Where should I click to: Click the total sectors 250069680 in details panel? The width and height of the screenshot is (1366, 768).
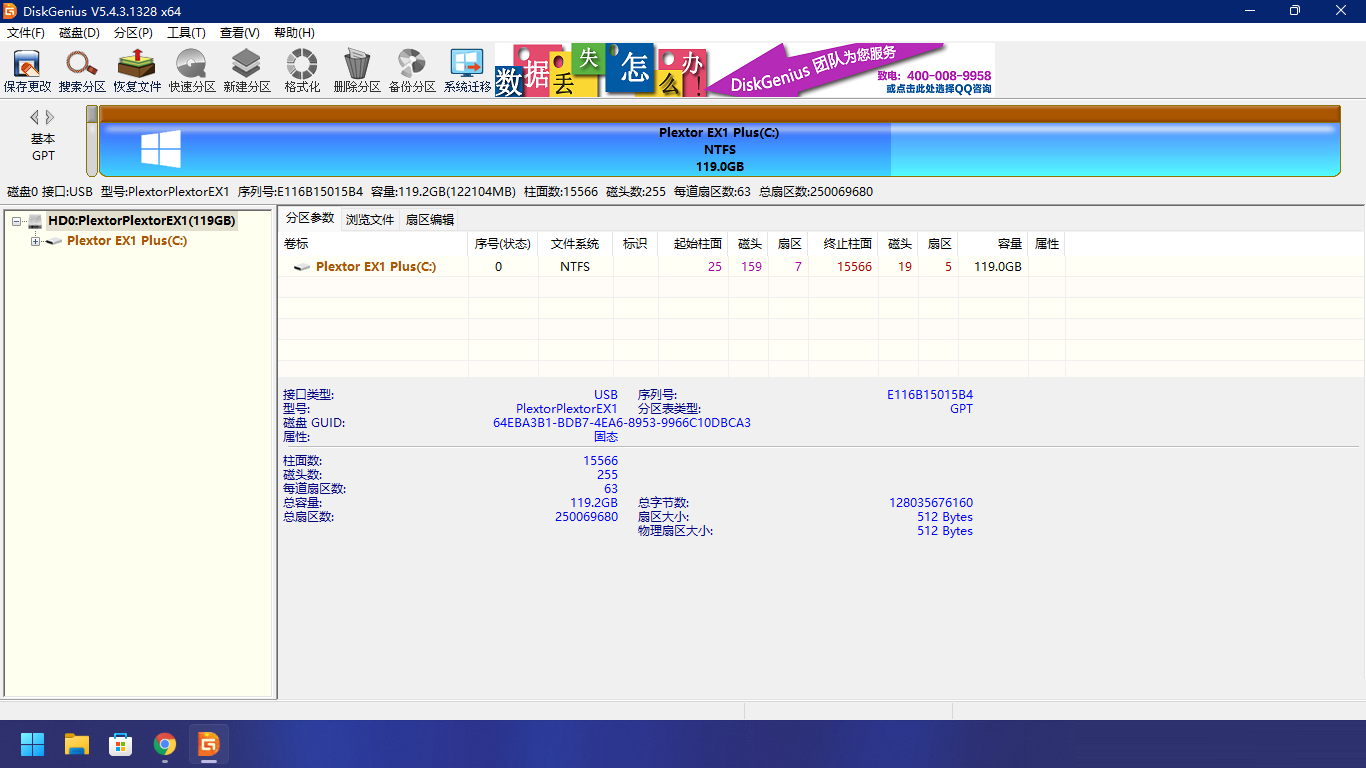point(586,517)
